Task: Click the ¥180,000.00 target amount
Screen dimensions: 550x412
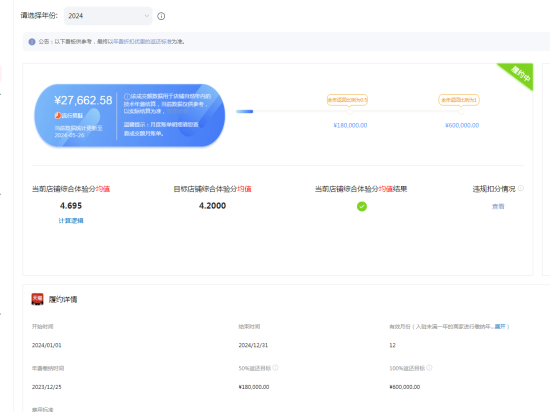Action: point(350,126)
